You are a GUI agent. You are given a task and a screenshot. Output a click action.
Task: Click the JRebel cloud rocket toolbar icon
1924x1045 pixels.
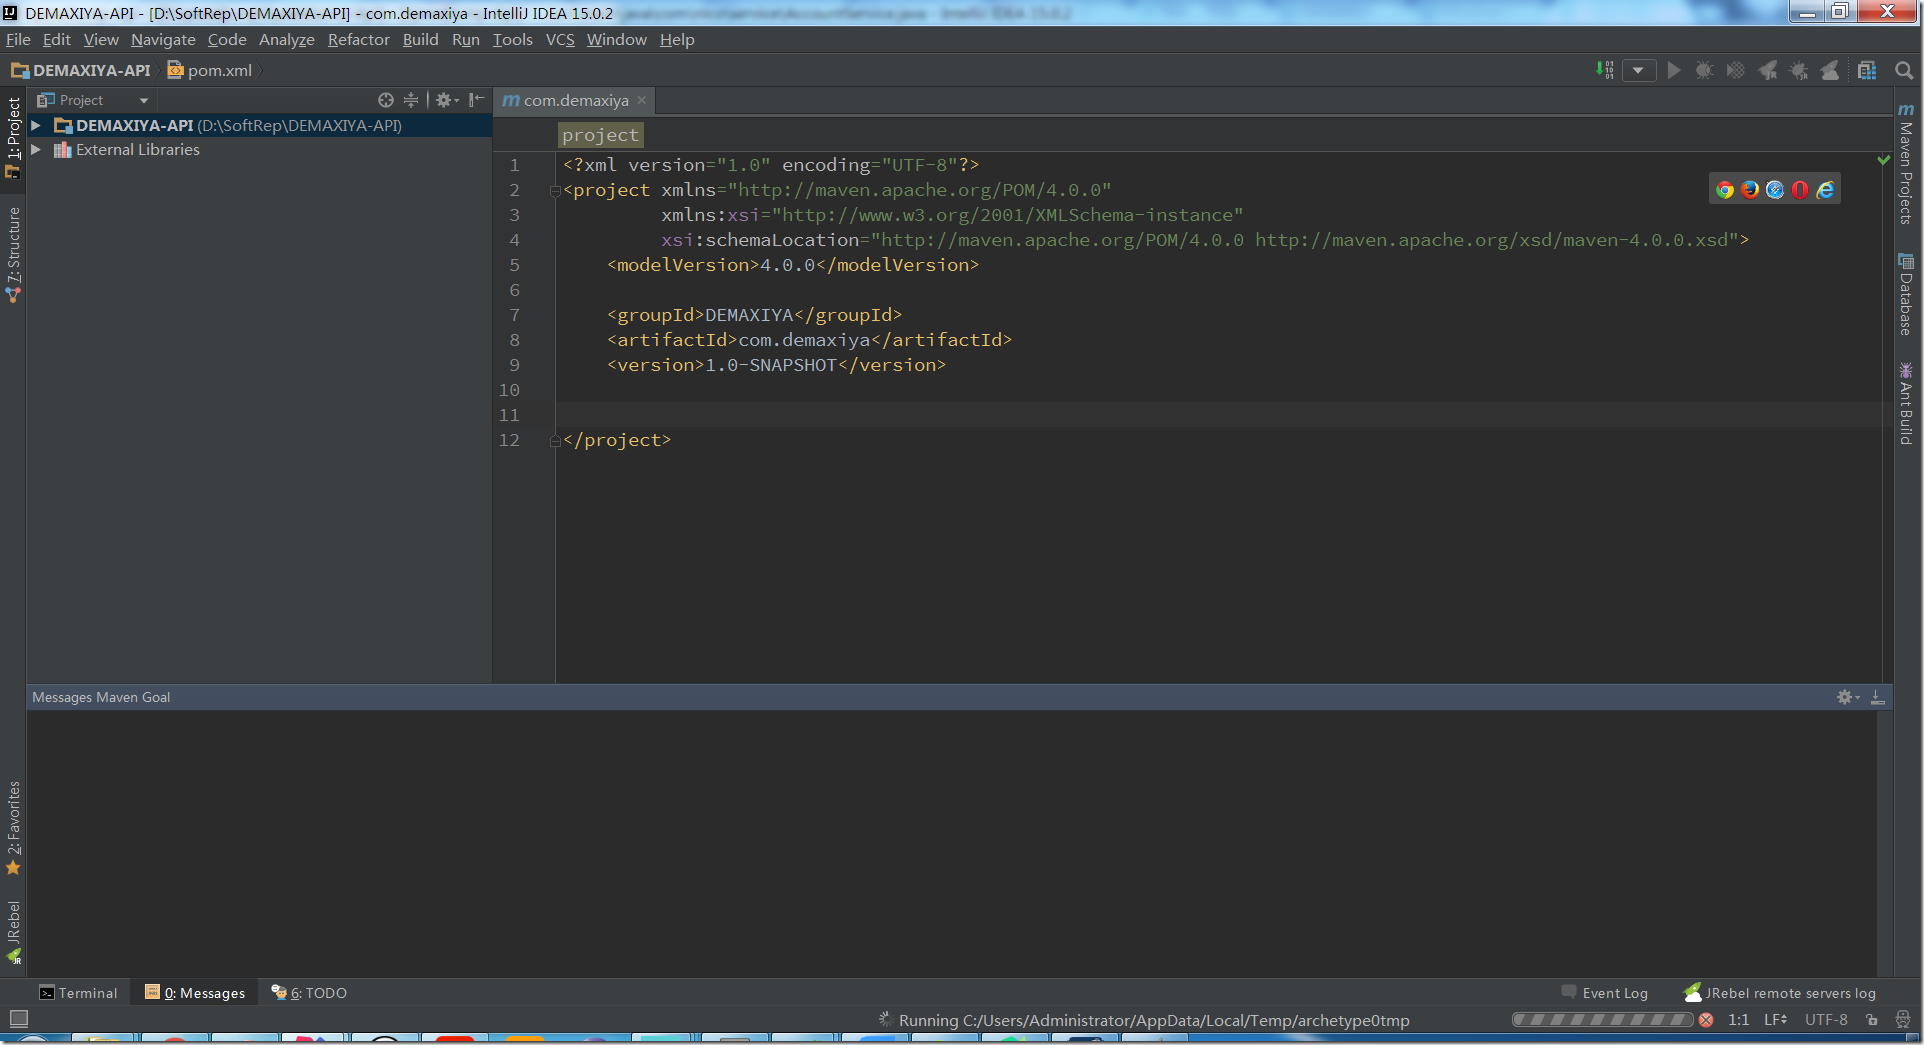point(1830,70)
